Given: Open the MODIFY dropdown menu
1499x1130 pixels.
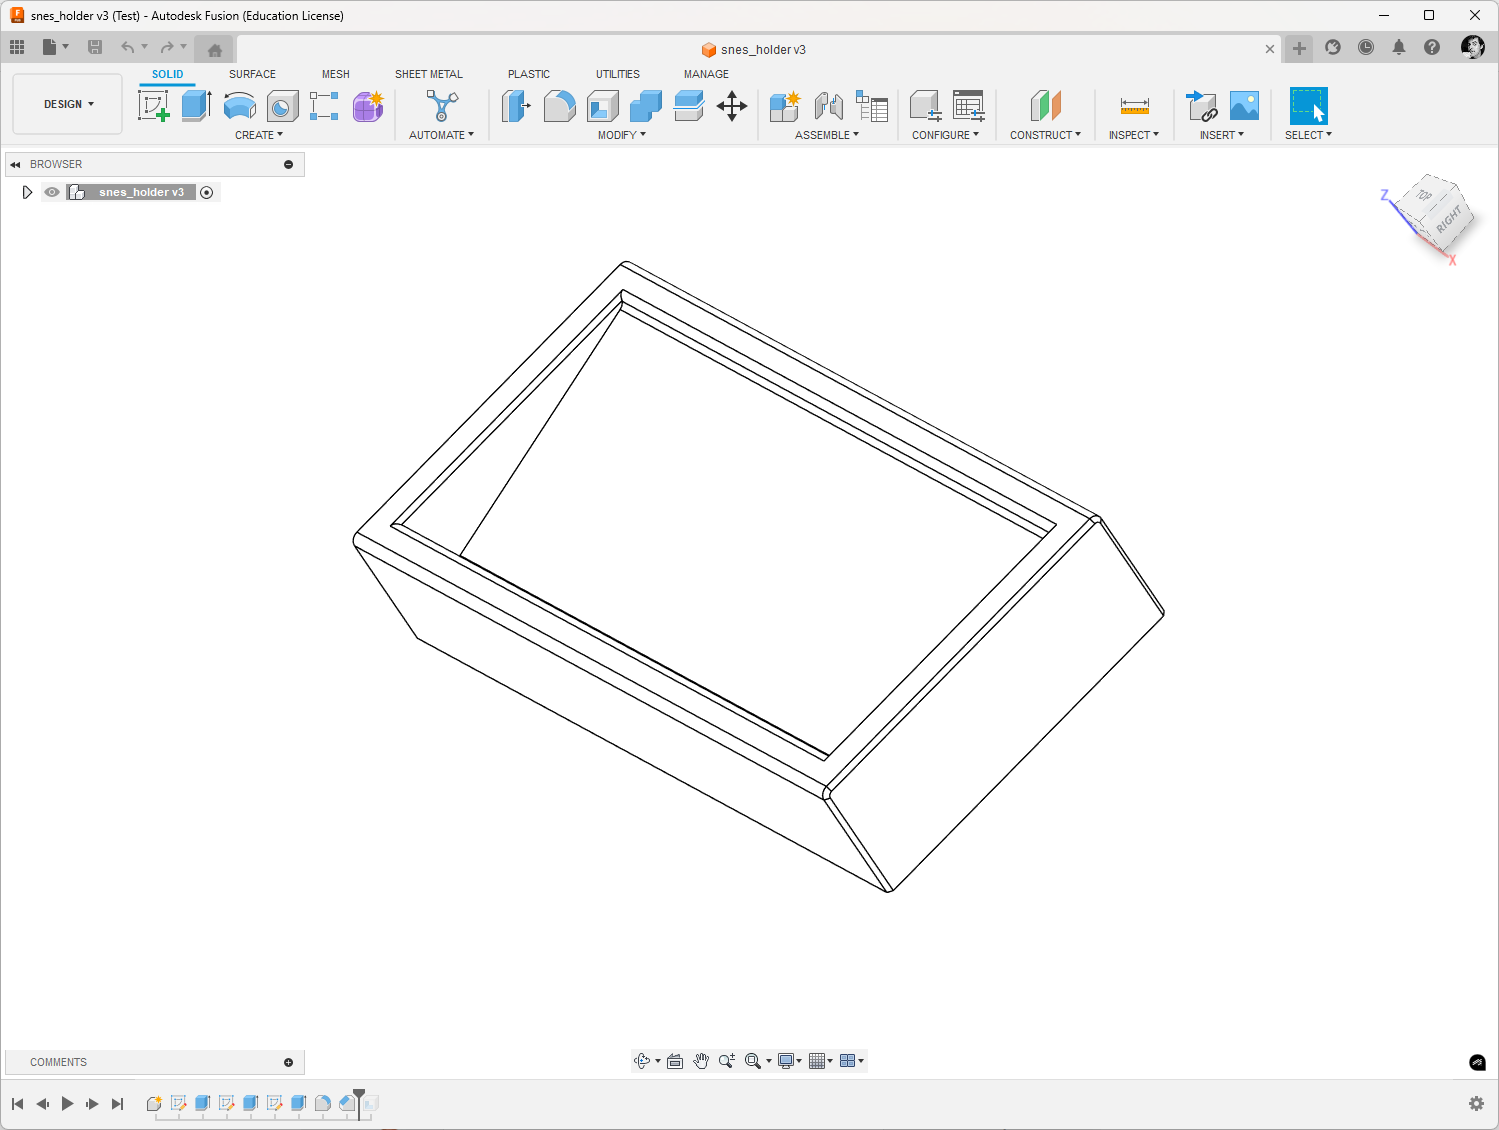Looking at the screenshot, I should pos(622,135).
